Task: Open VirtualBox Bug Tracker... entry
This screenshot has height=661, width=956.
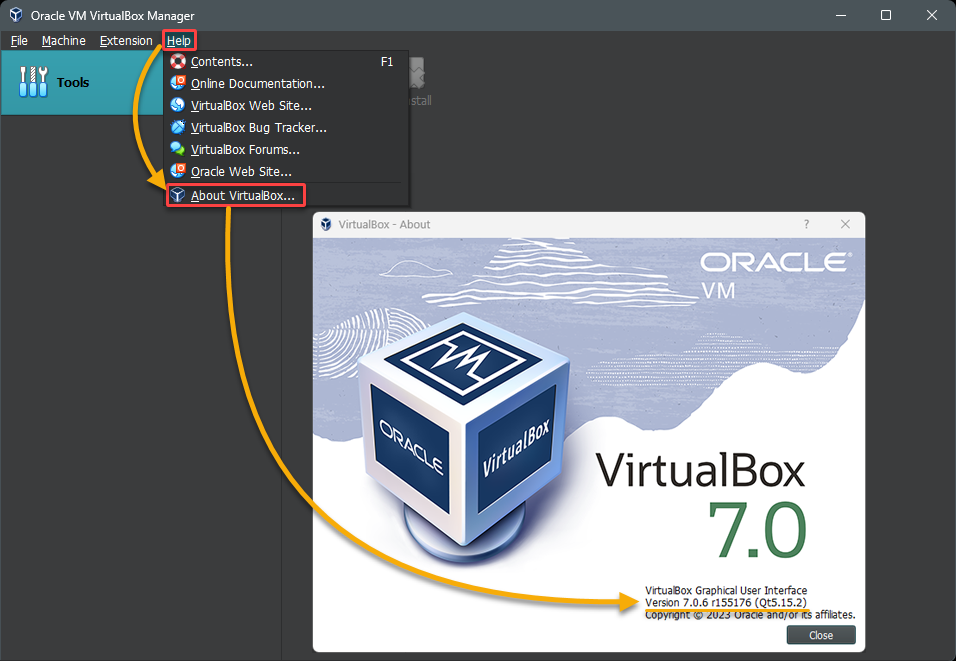Action: pos(286,127)
